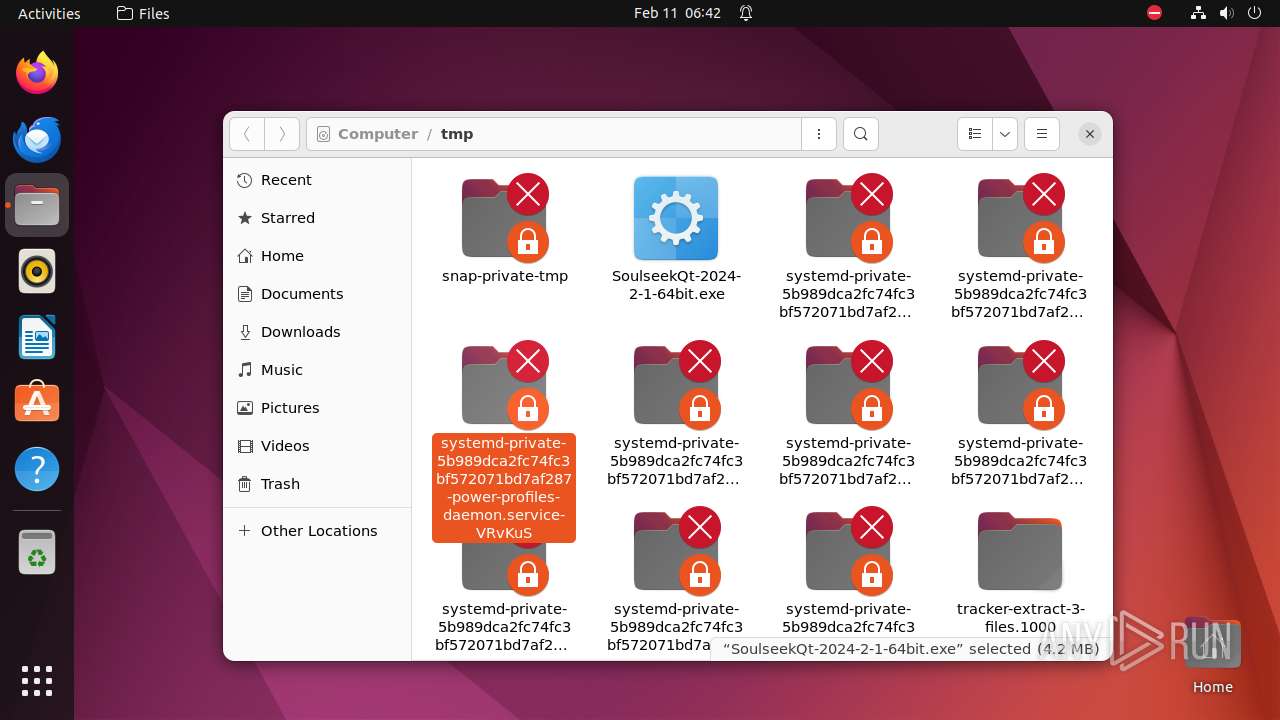The width and height of the screenshot is (1280, 720).
Task: Open Videos in the sidebar
Action: [317, 446]
